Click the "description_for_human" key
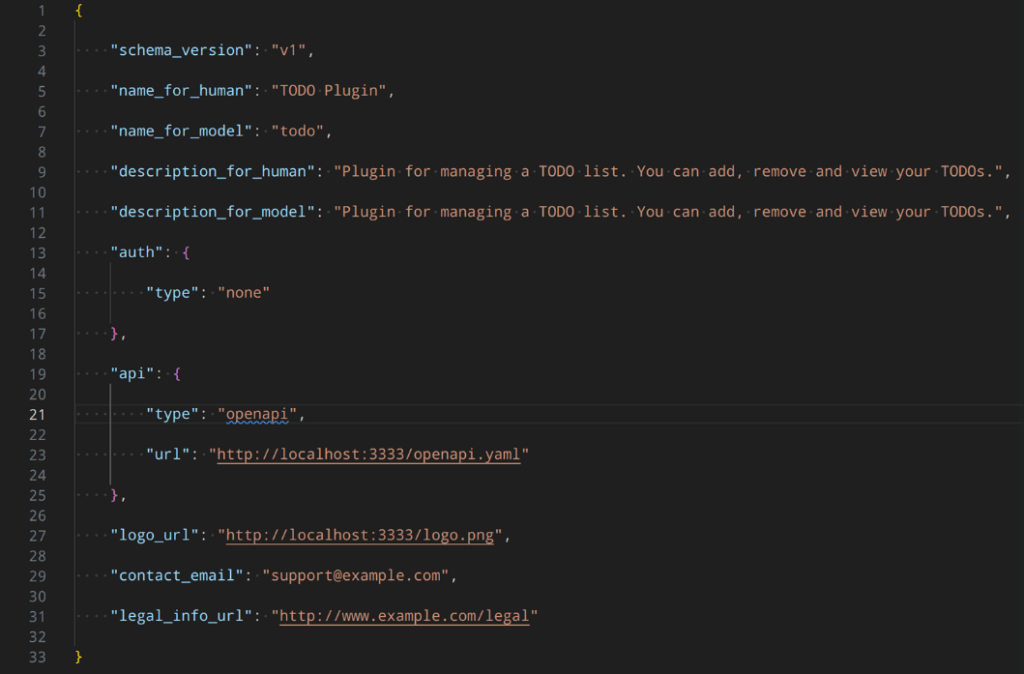This screenshot has height=674, width=1024. [x=213, y=172]
